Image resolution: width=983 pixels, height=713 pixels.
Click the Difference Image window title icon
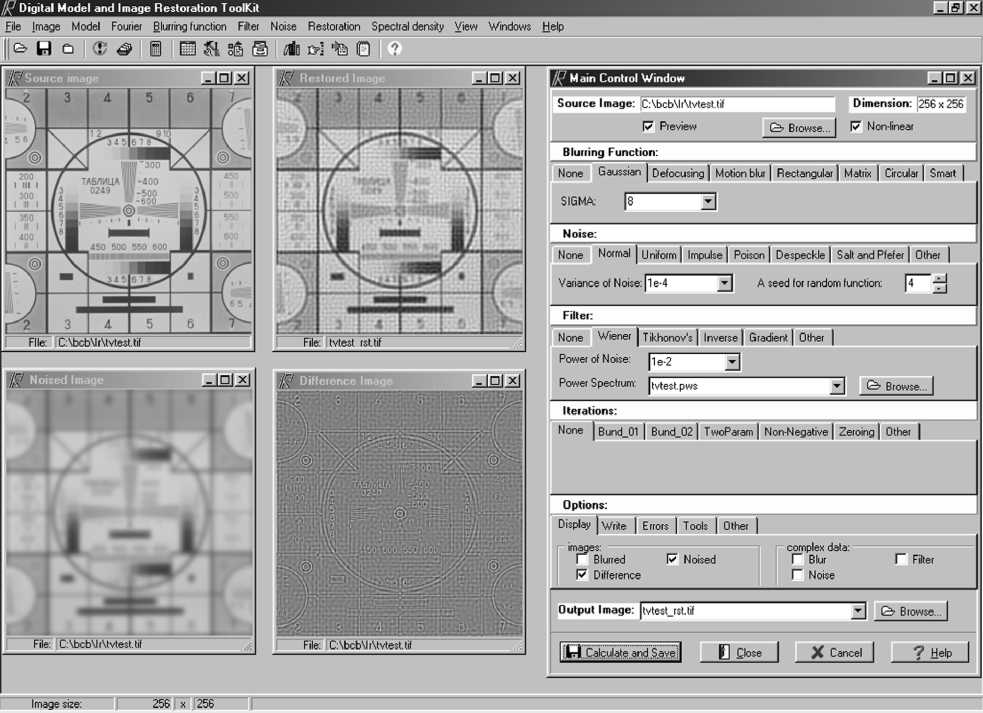pos(287,380)
